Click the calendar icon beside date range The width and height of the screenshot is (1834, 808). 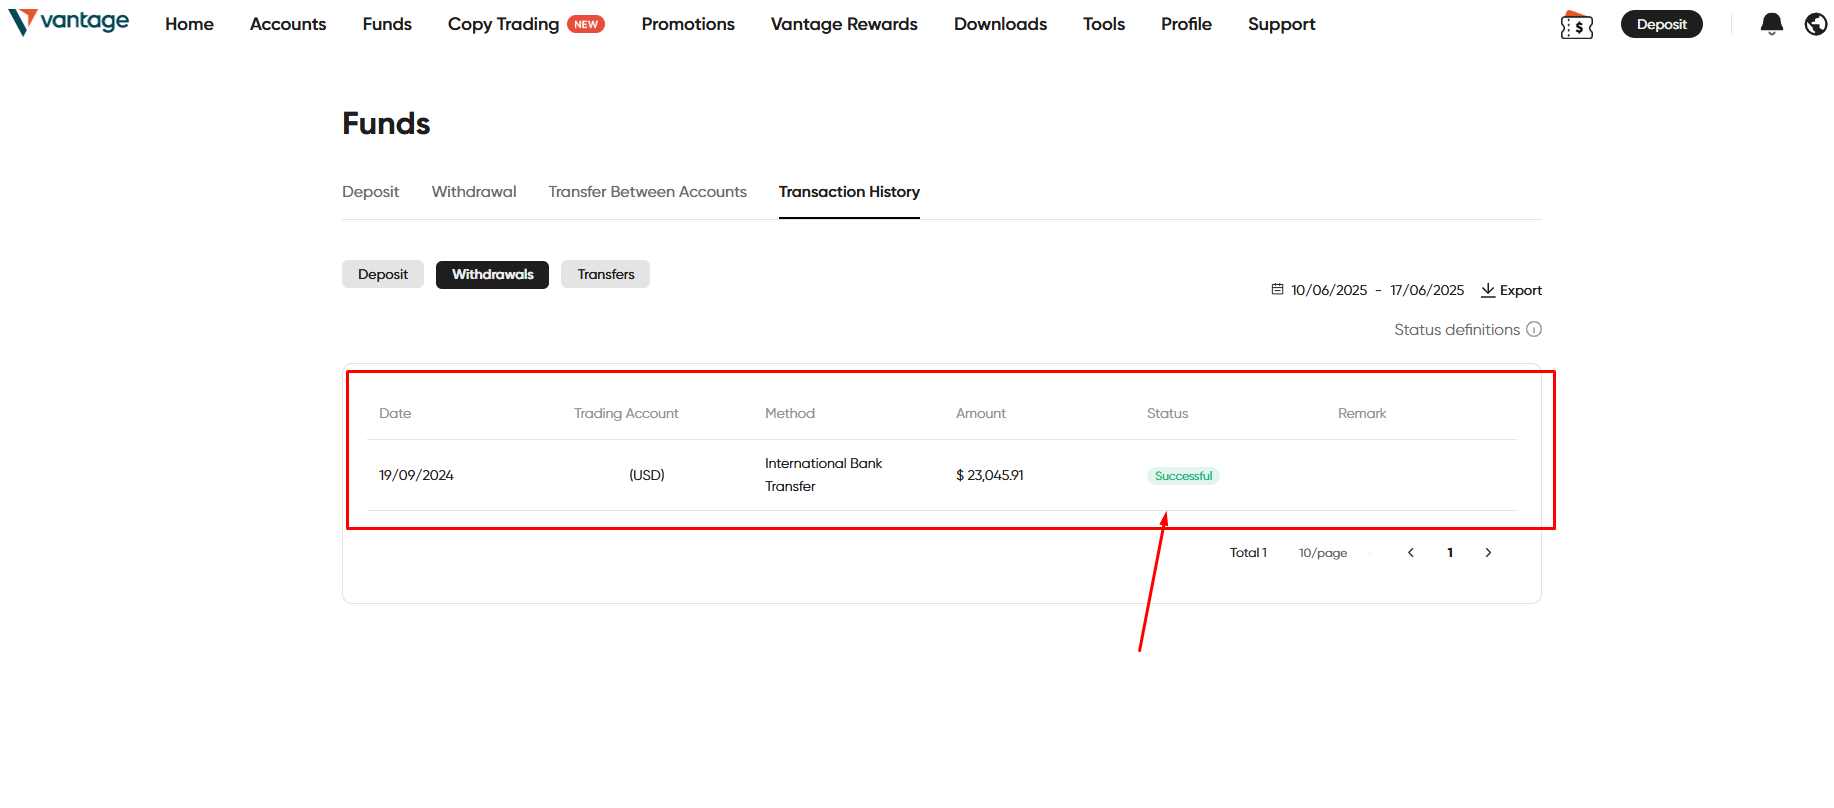pyautogui.click(x=1277, y=290)
